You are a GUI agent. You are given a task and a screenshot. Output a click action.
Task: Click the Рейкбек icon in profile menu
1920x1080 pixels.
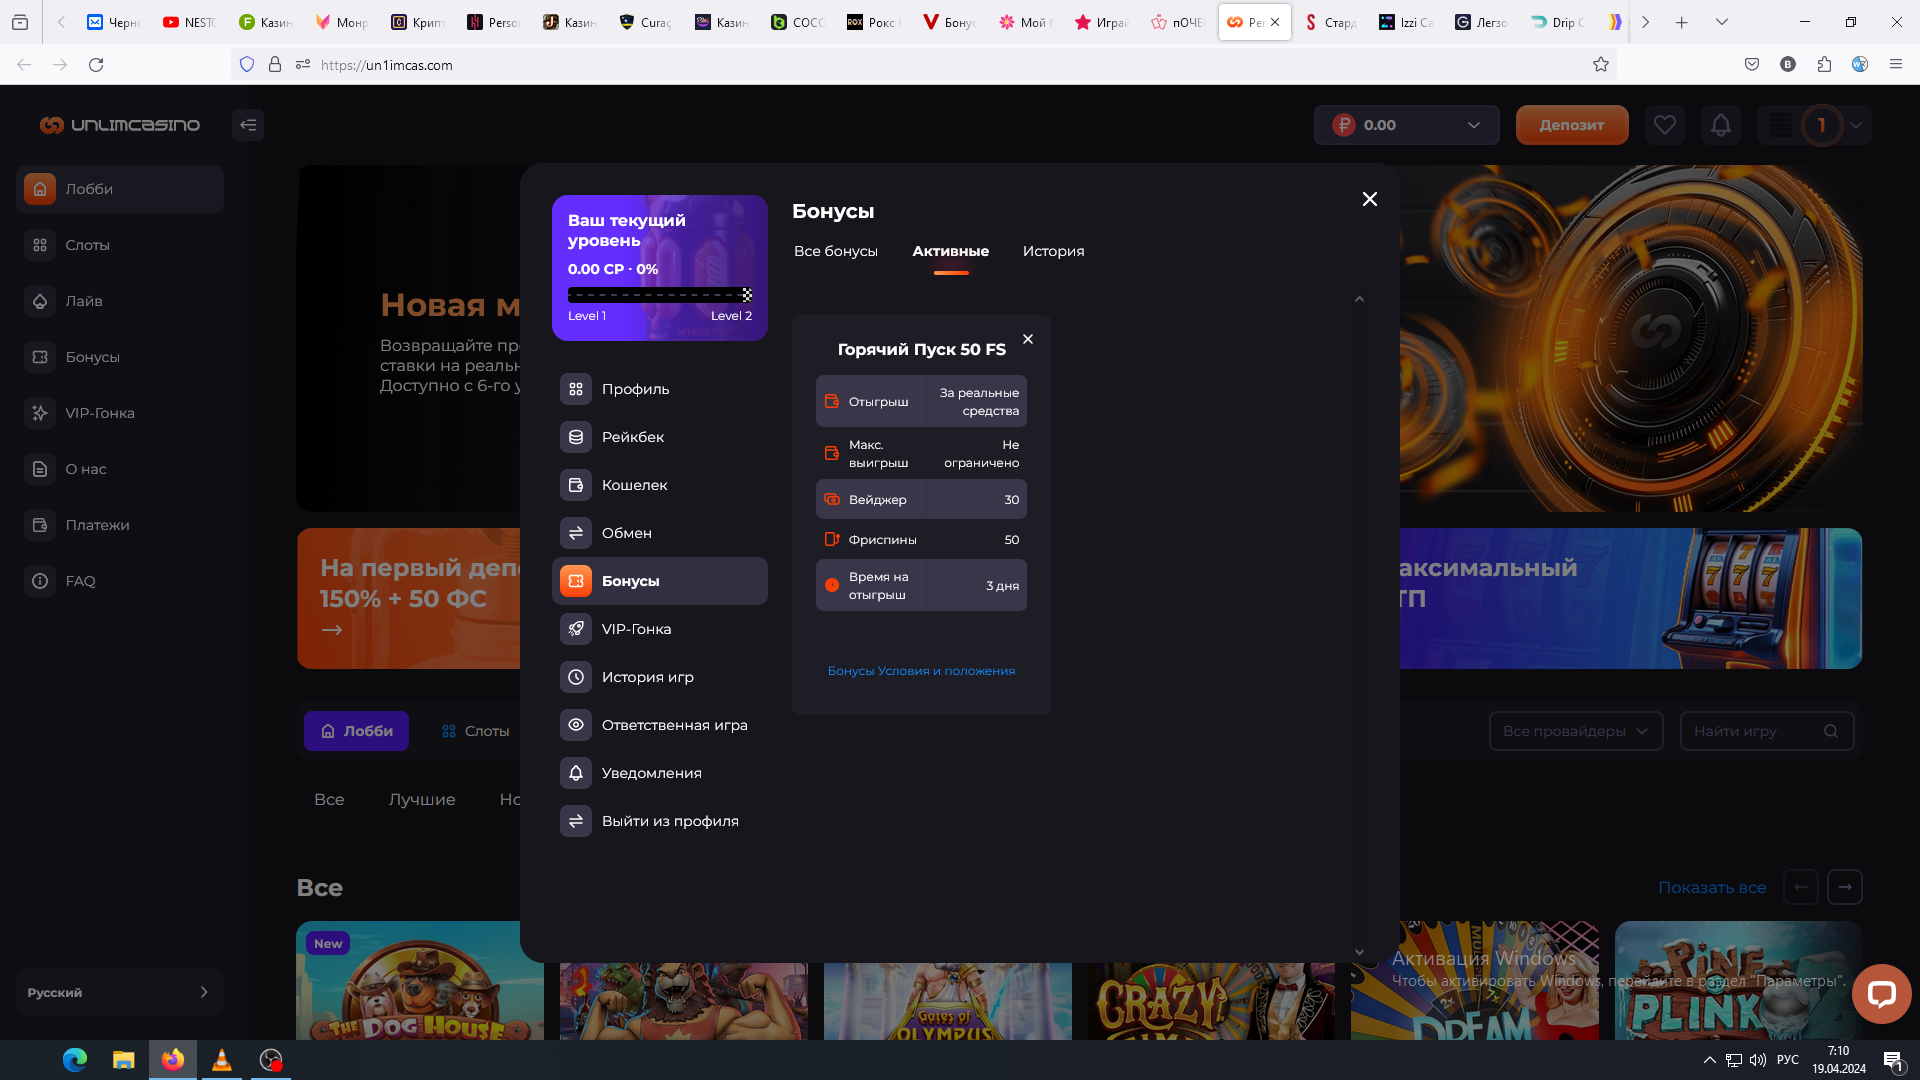576,437
